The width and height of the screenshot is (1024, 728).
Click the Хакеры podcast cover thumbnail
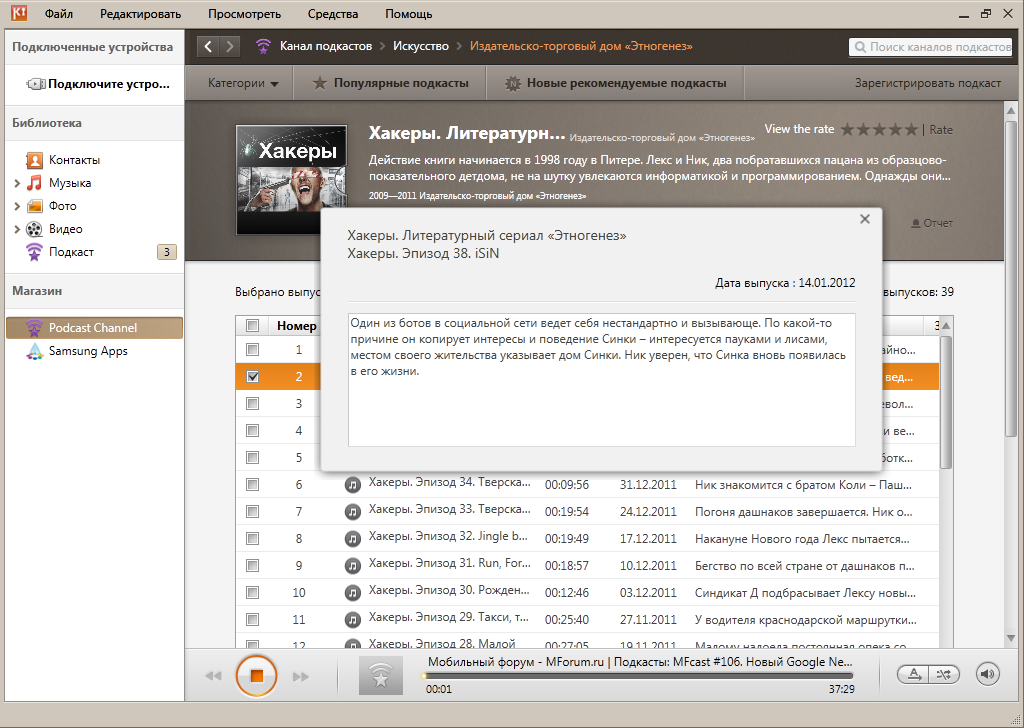pyautogui.click(x=291, y=180)
